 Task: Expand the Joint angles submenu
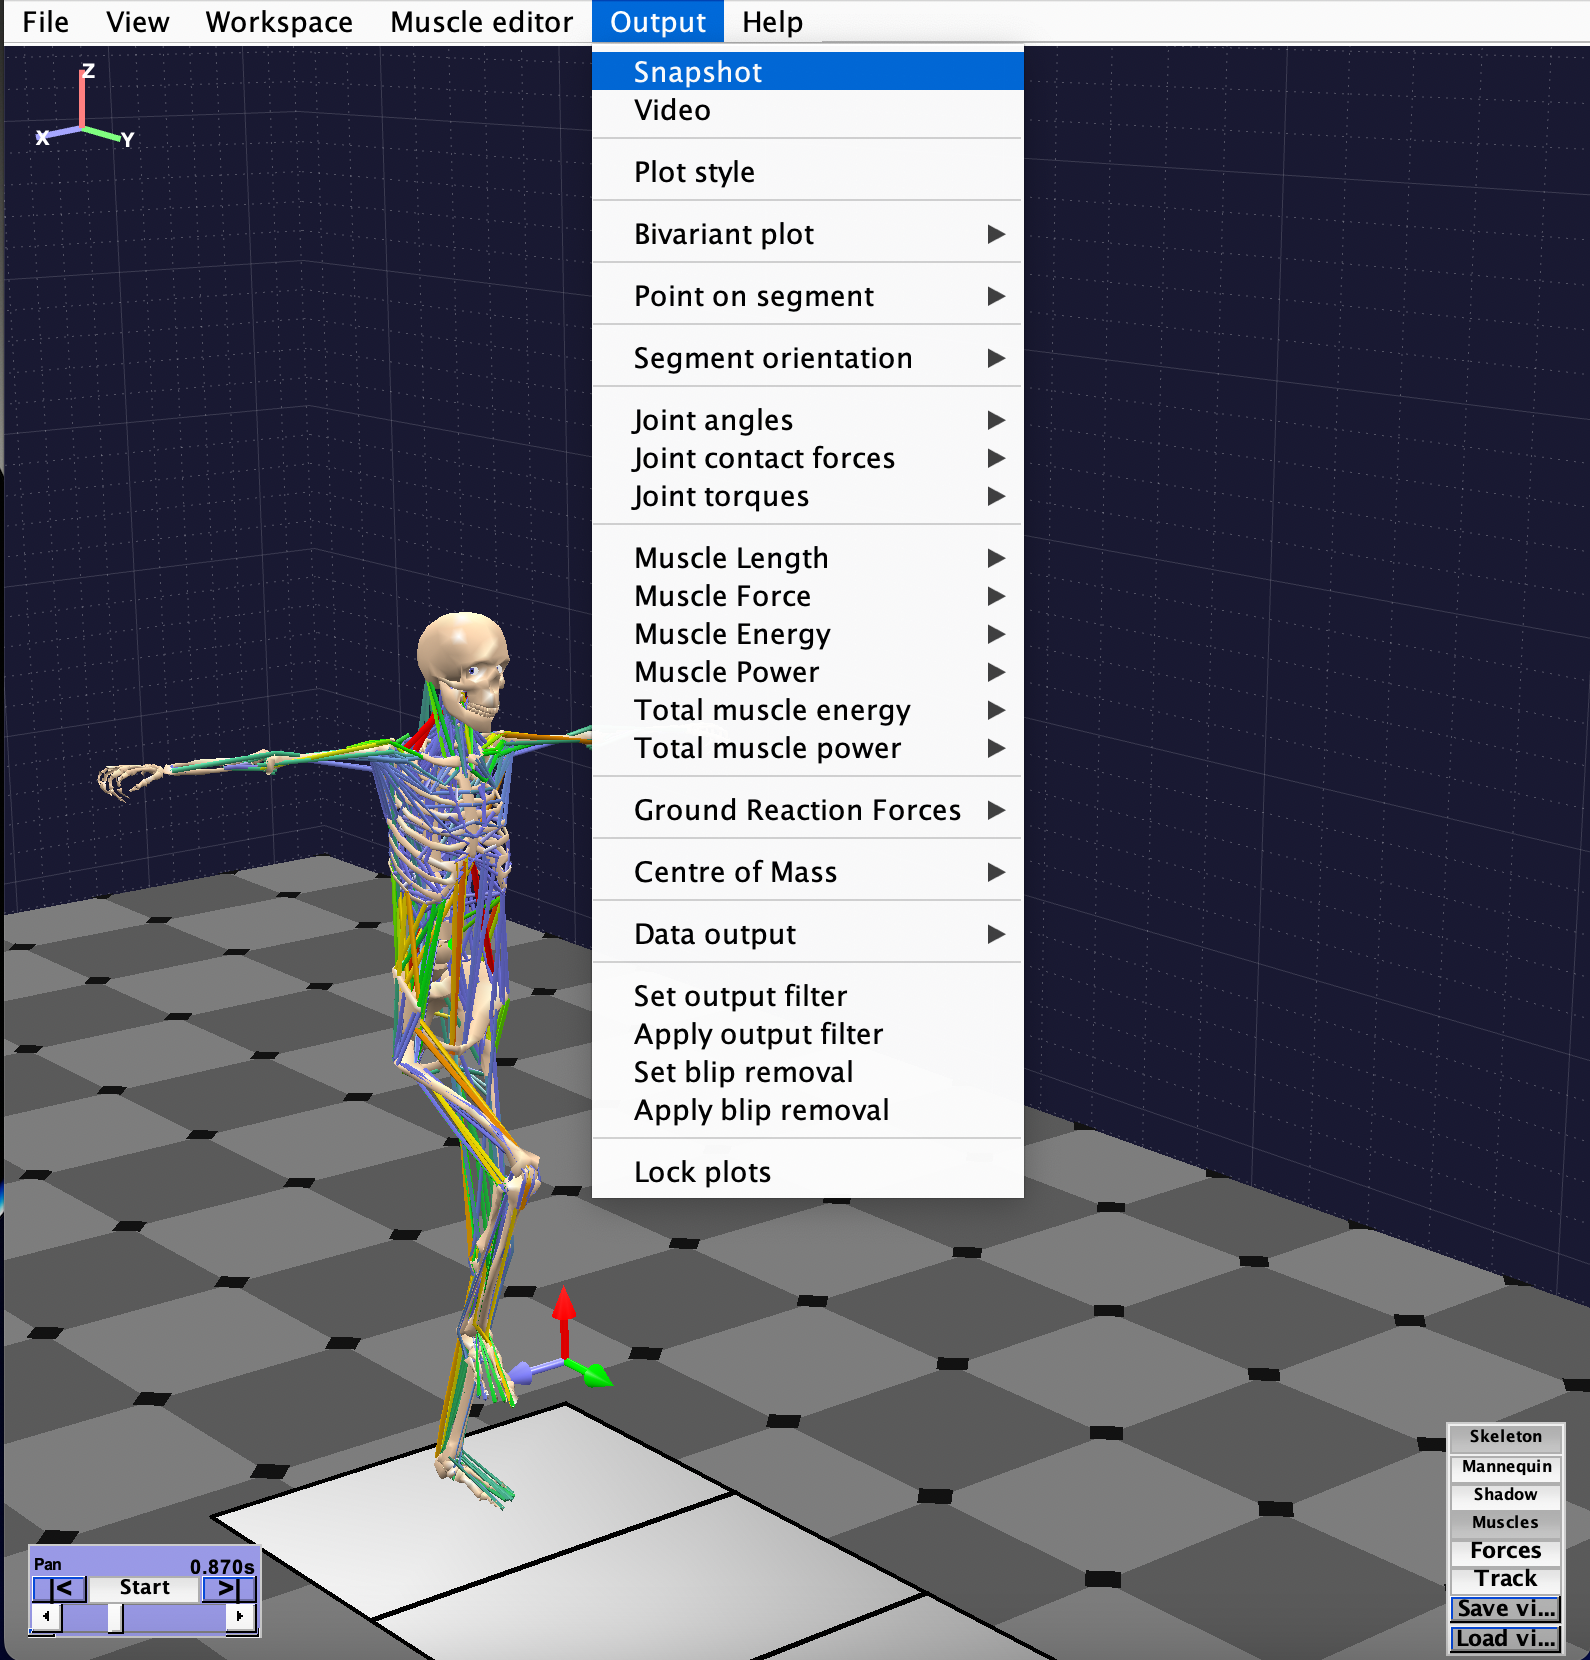pos(808,420)
